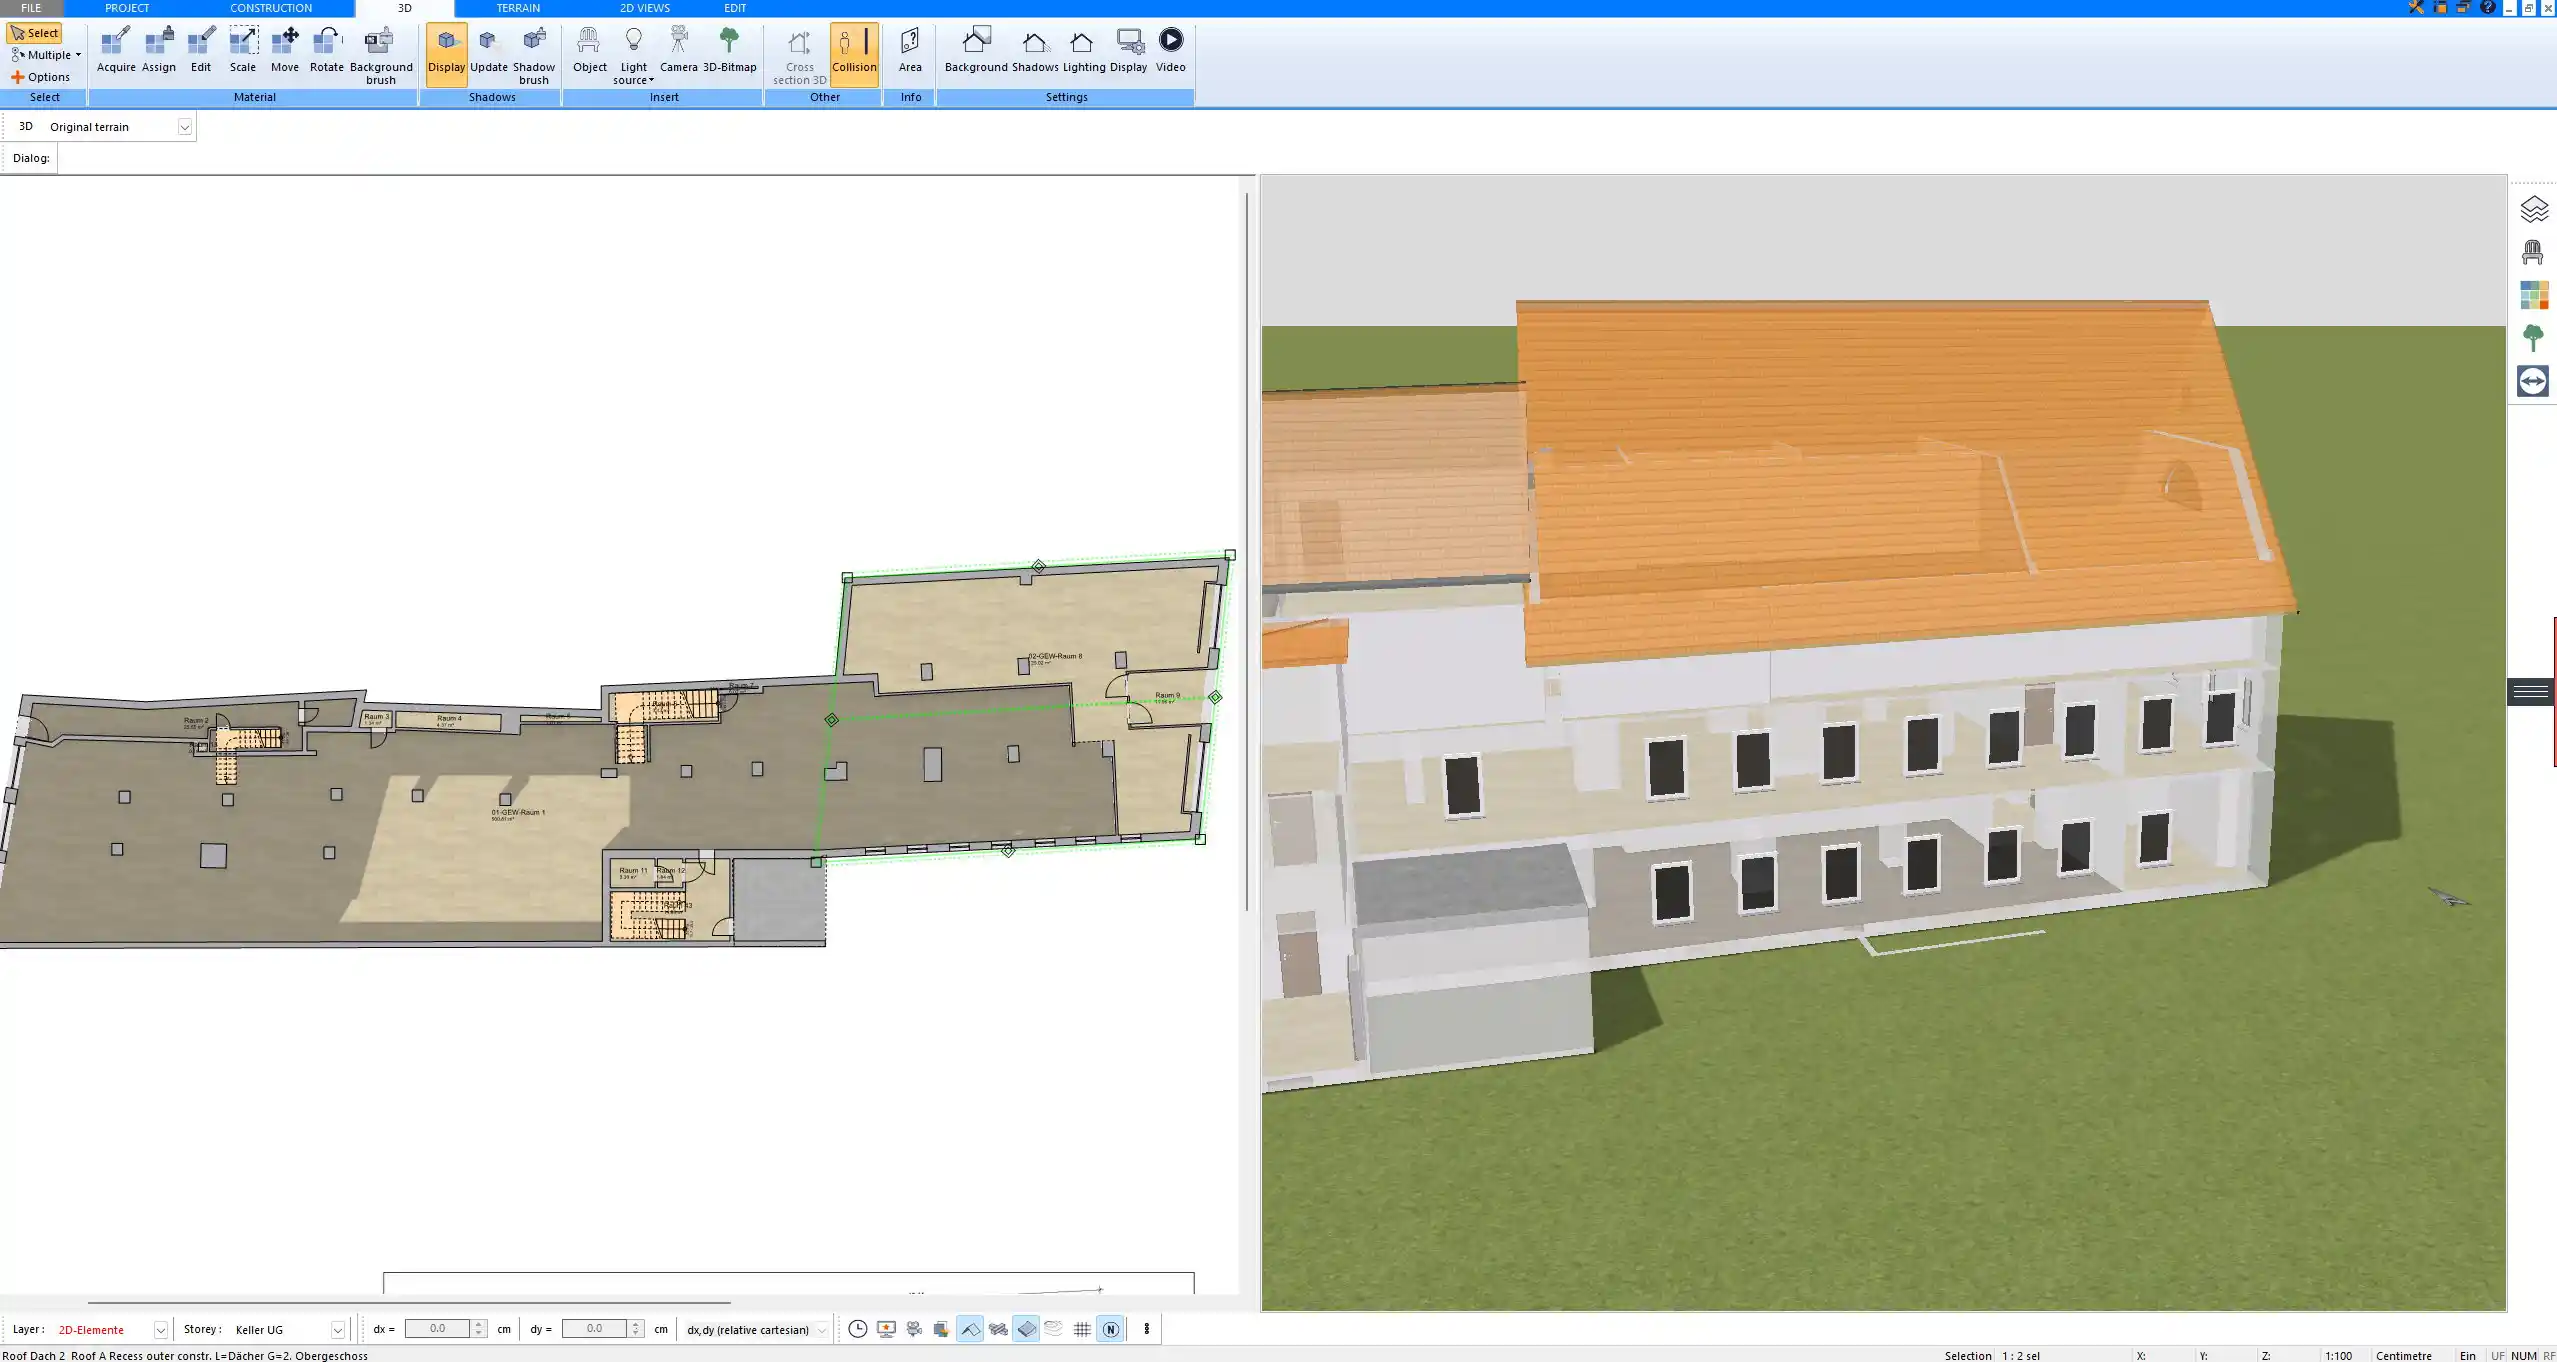The height and width of the screenshot is (1362, 2557).
Task: Toggle the grid display
Action: pos(1081,1329)
